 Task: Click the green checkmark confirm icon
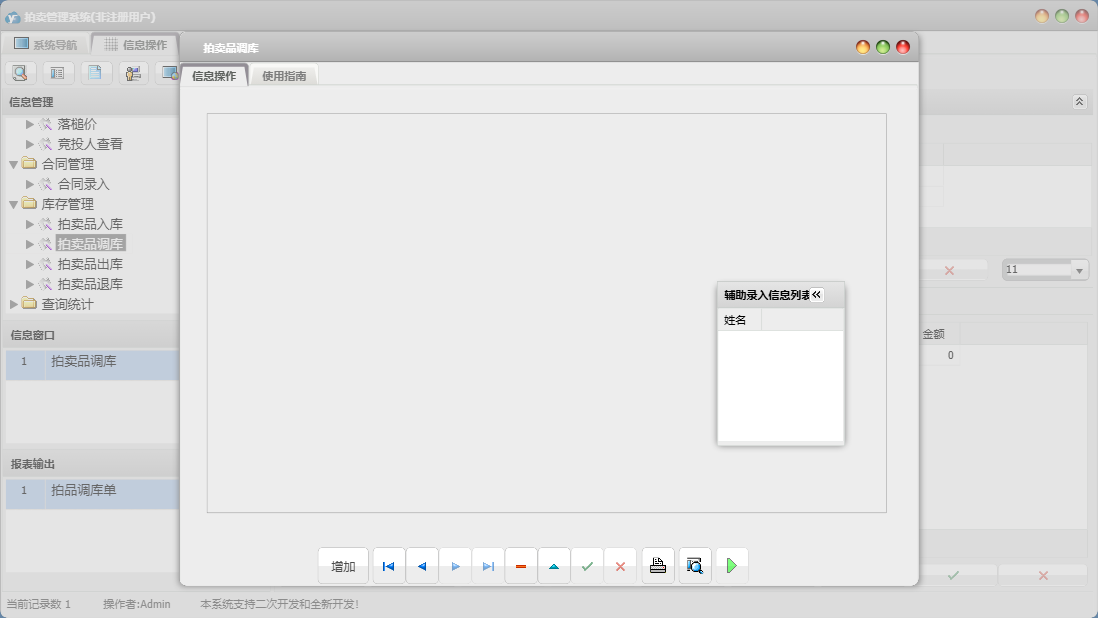(587, 566)
